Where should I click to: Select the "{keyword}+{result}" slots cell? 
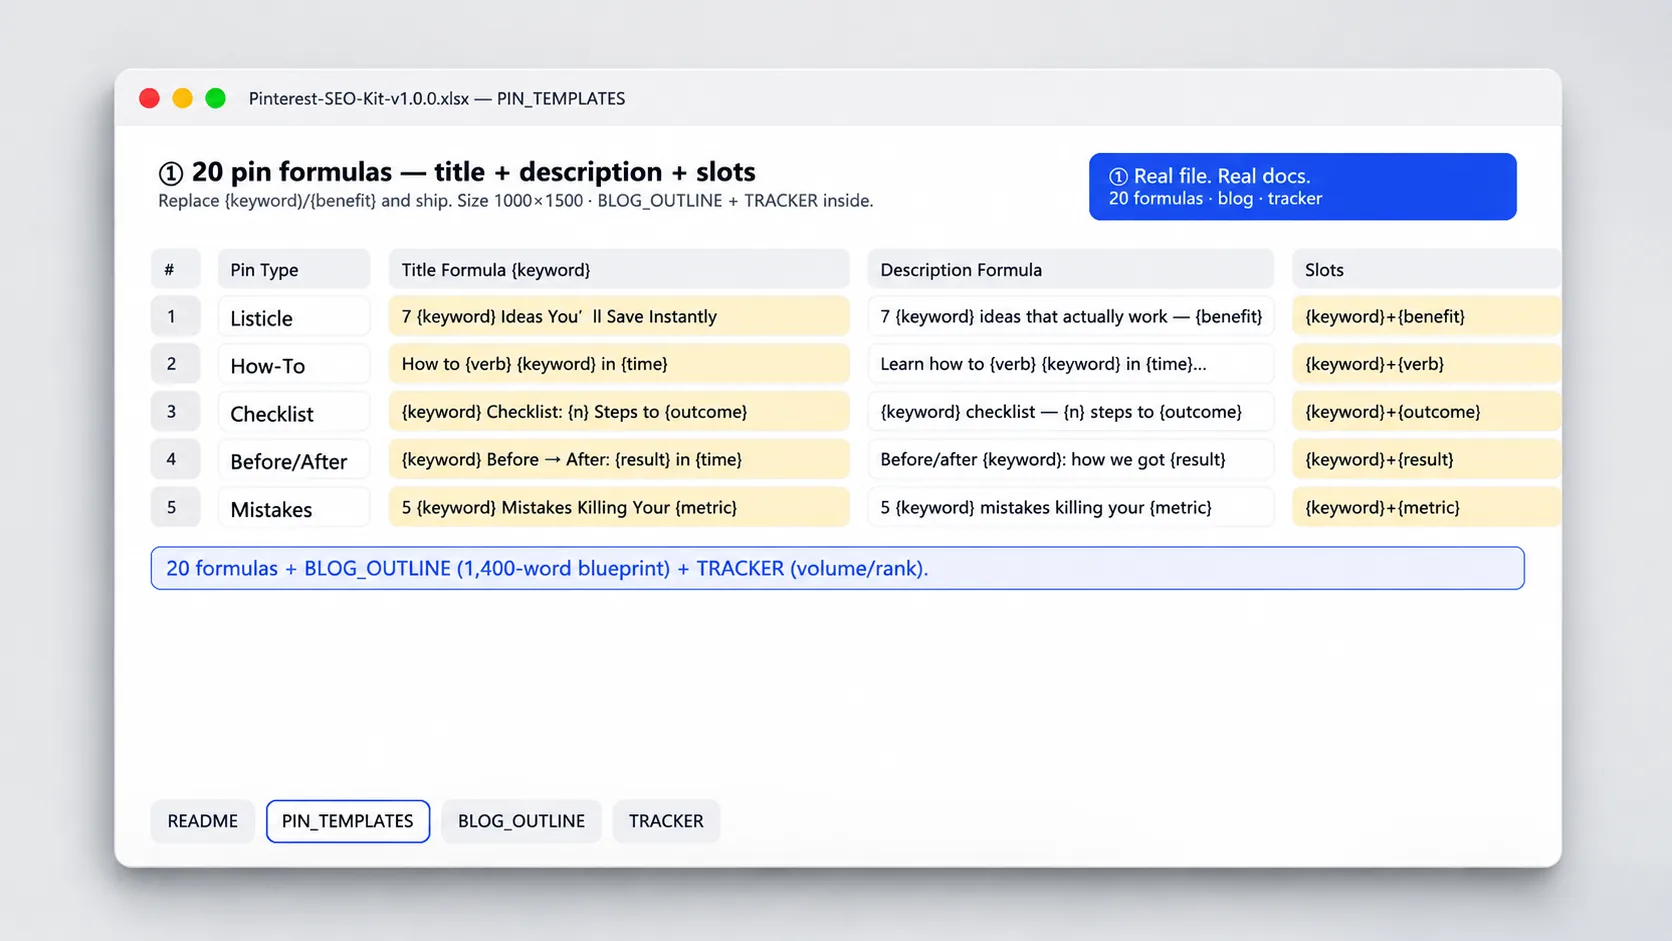tap(1427, 460)
